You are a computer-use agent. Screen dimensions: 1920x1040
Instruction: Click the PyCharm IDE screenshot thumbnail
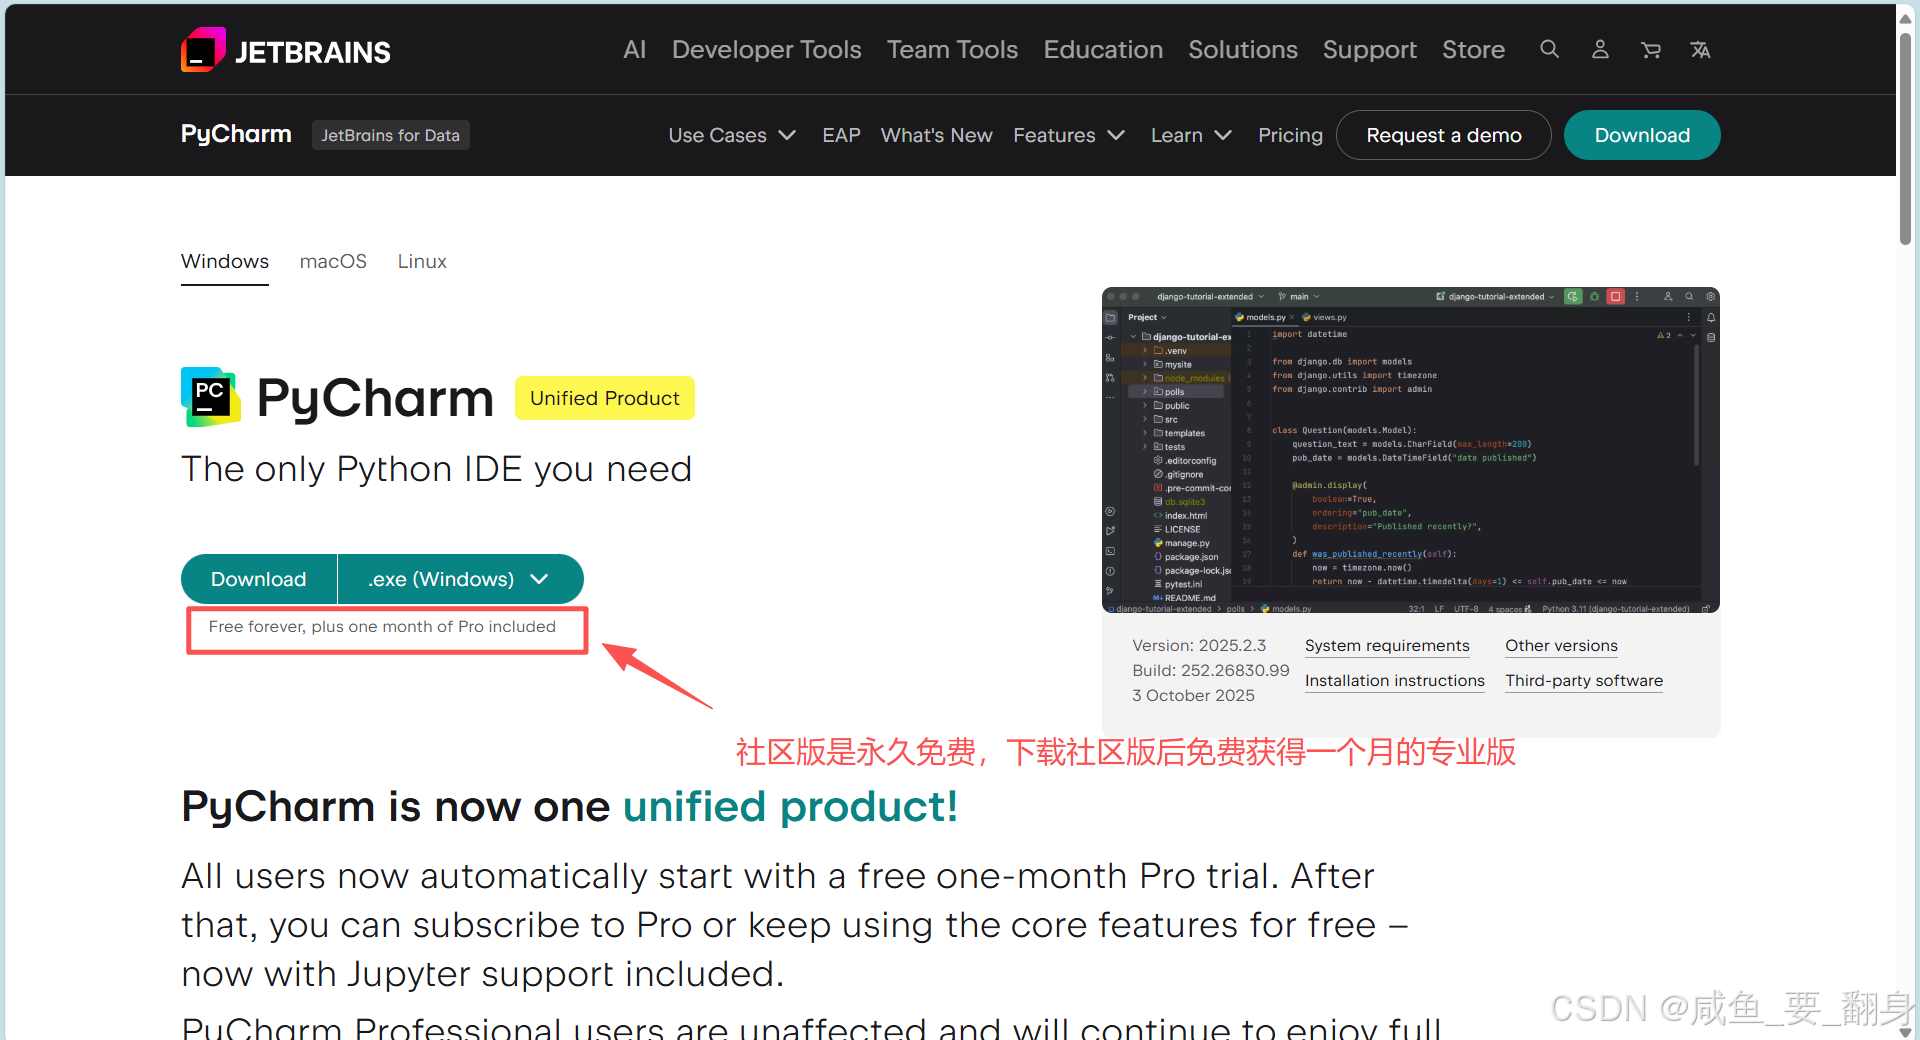pos(1410,450)
